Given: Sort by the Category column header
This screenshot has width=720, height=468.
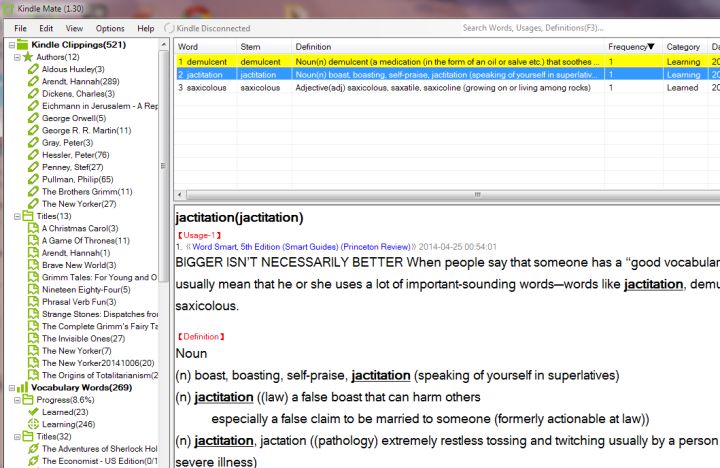Looking at the screenshot, I should pyautogui.click(x=685, y=47).
